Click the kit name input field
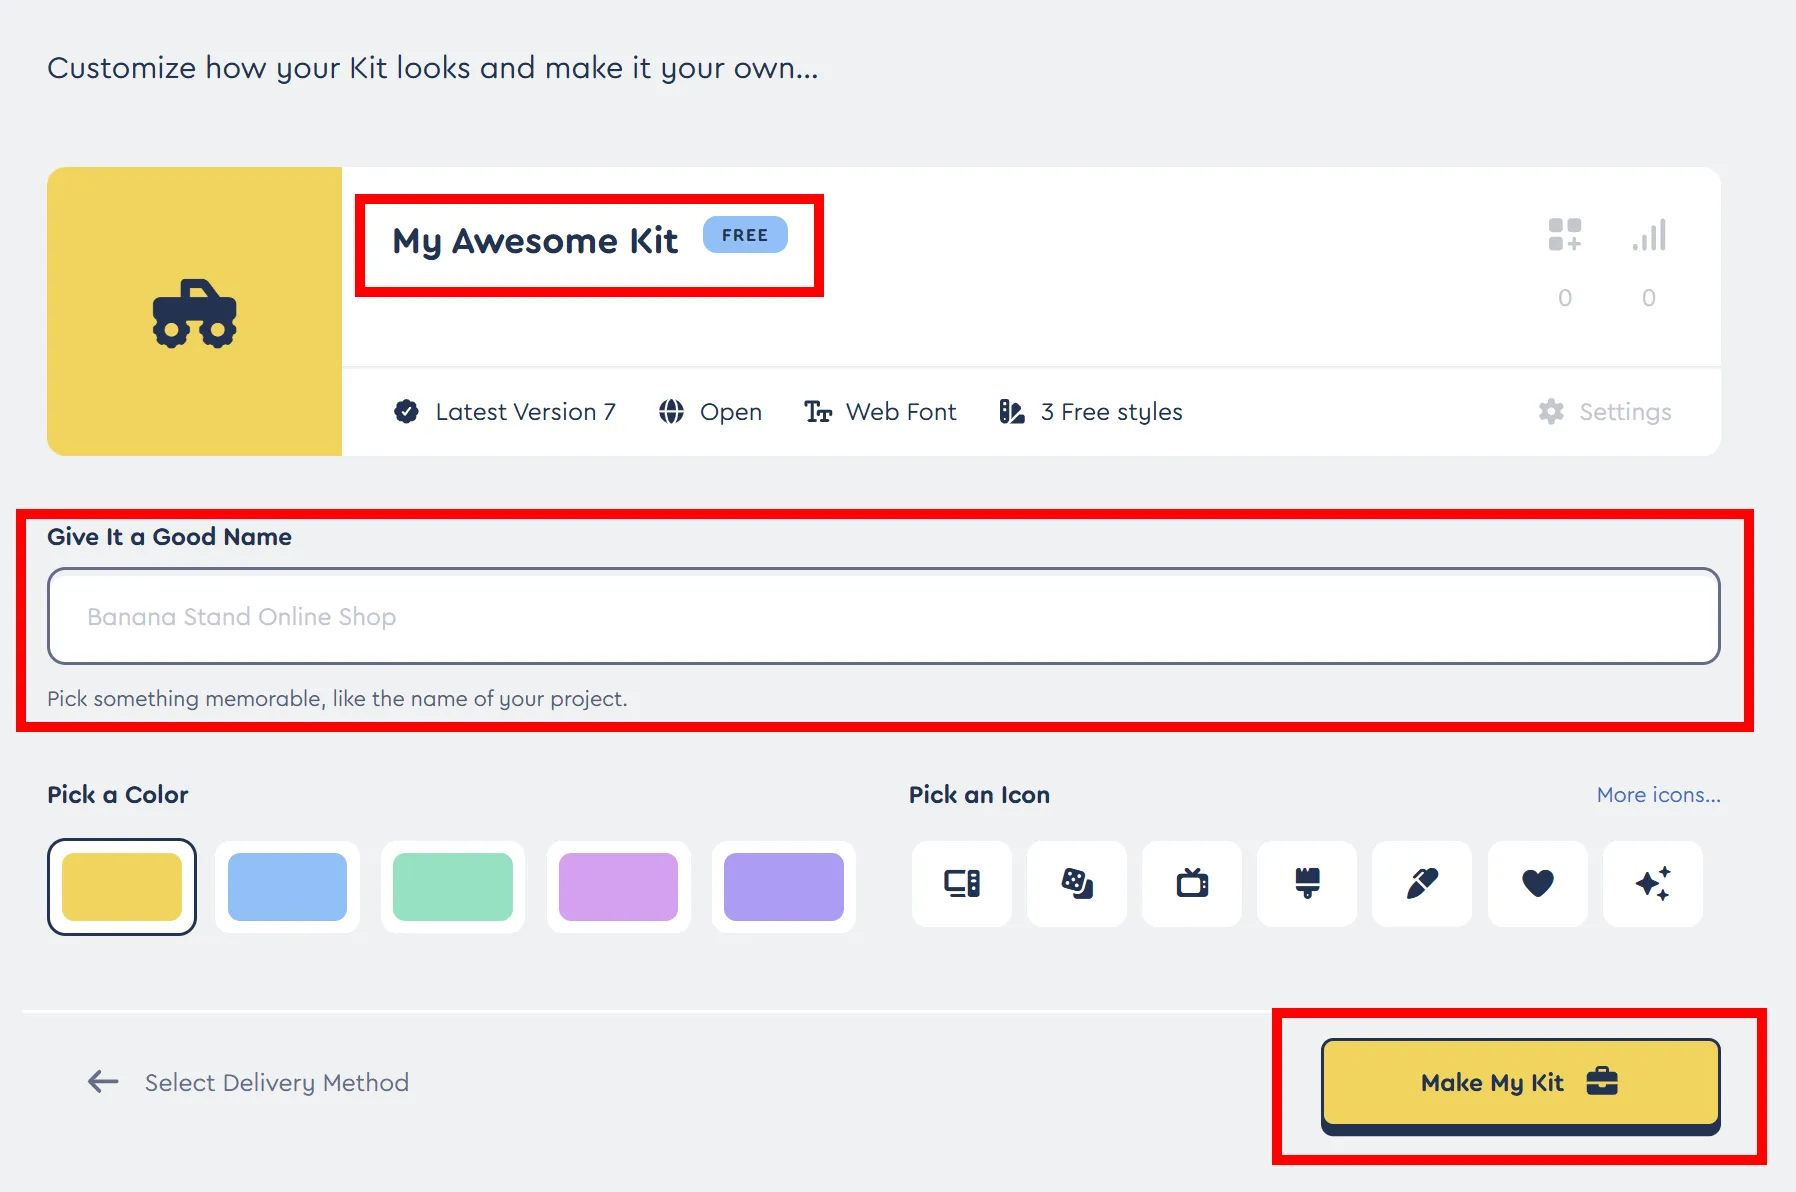 click(883, 616)
